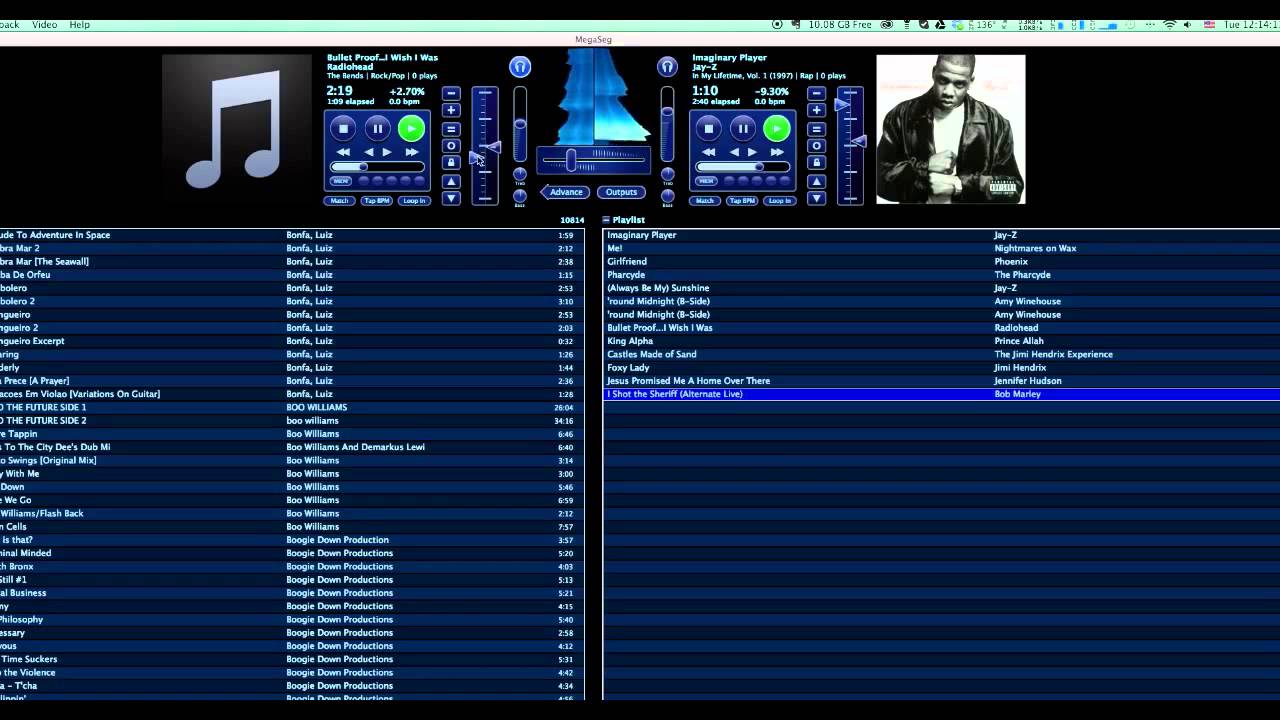This screenshot has width=1280, height=720.
Task: Click Match button under the Radiohead deck
Action: pyautogui.click(x=340, y=201)
